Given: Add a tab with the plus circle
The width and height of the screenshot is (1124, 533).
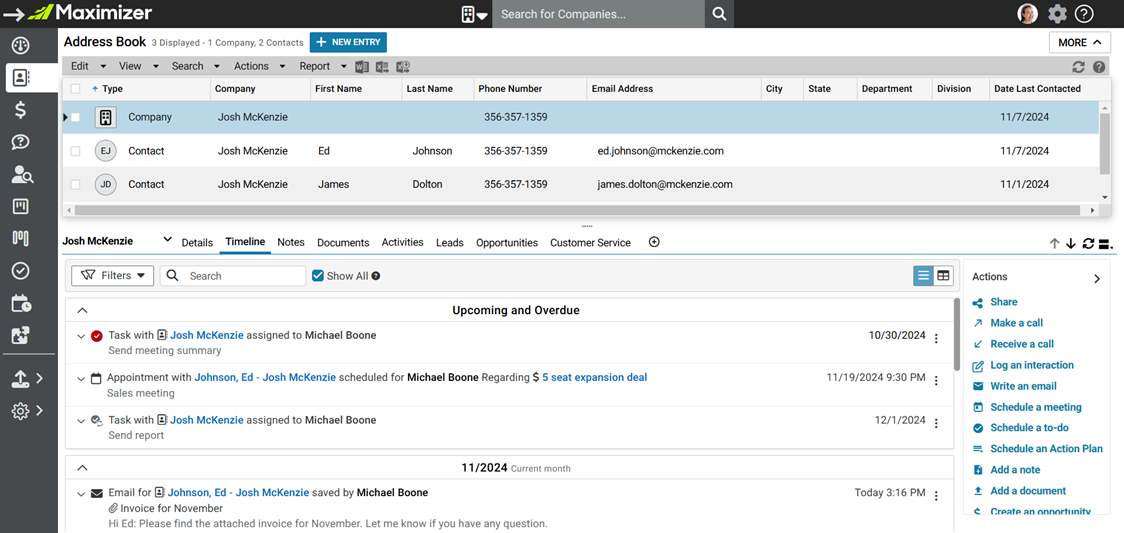Looking at the screenshot, I should [x=654, y=242].
